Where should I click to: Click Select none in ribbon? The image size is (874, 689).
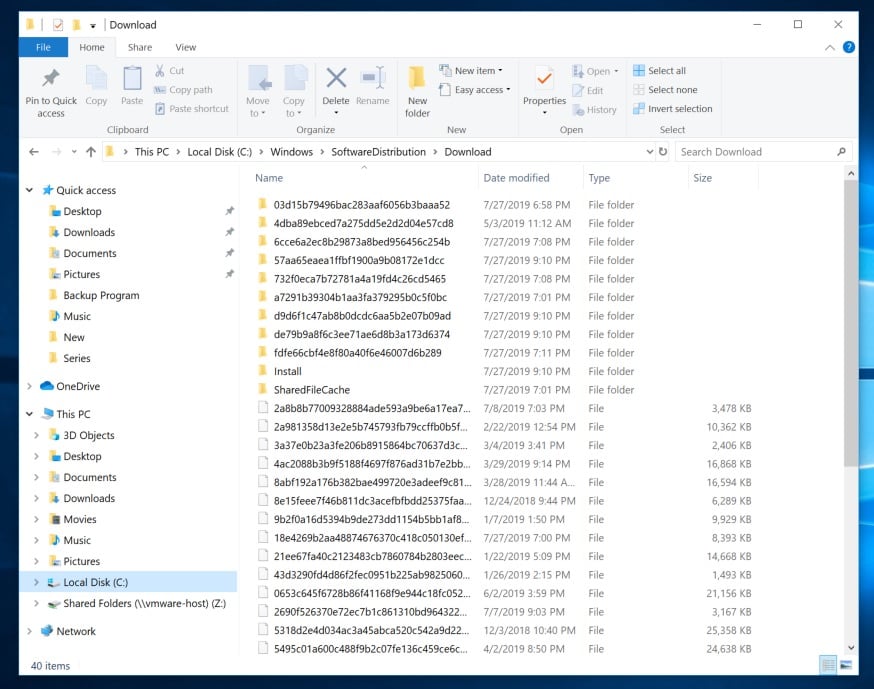point(666,90)
